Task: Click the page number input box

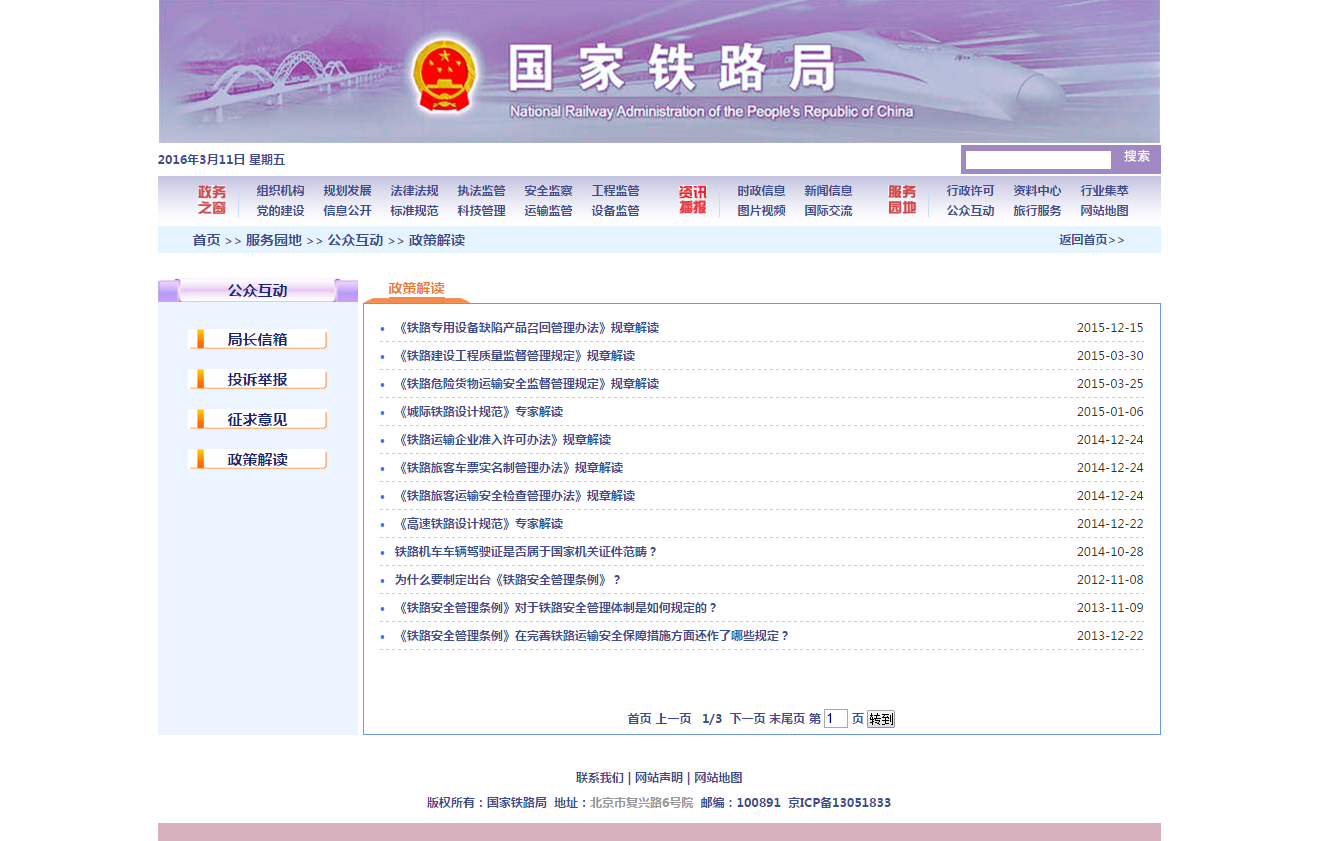Action: (x=835, y=719)
